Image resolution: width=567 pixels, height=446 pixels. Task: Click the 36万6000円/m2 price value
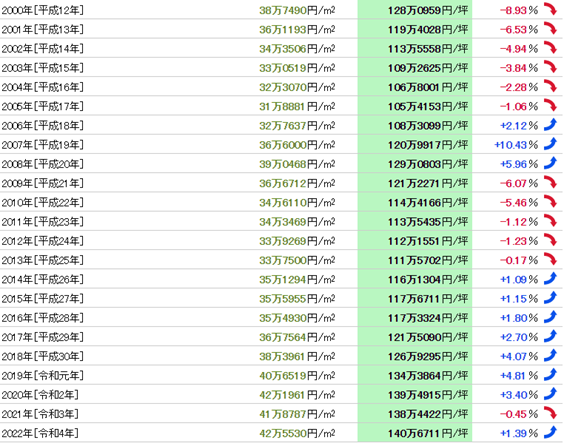tap(297, 145)
